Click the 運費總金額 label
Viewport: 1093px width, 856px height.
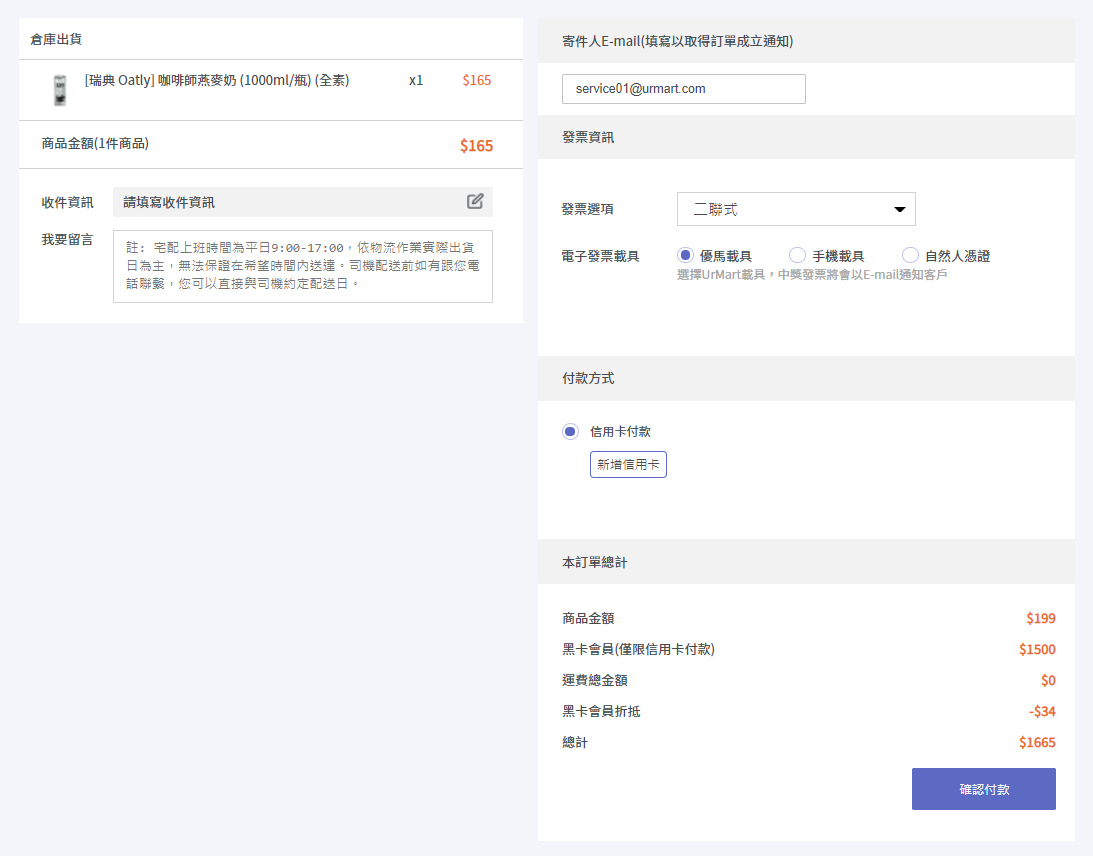tap(595, 680)
